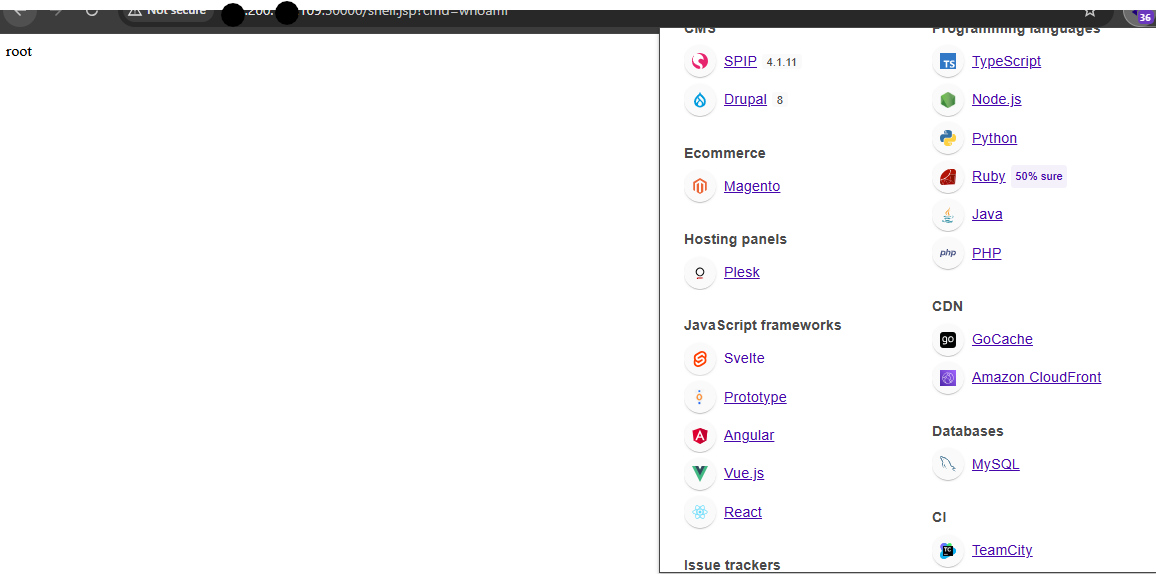Viewport: 1156px width, 574px height.
Task: Click the SPIP logo icon
Action: [x=700, y=61]
